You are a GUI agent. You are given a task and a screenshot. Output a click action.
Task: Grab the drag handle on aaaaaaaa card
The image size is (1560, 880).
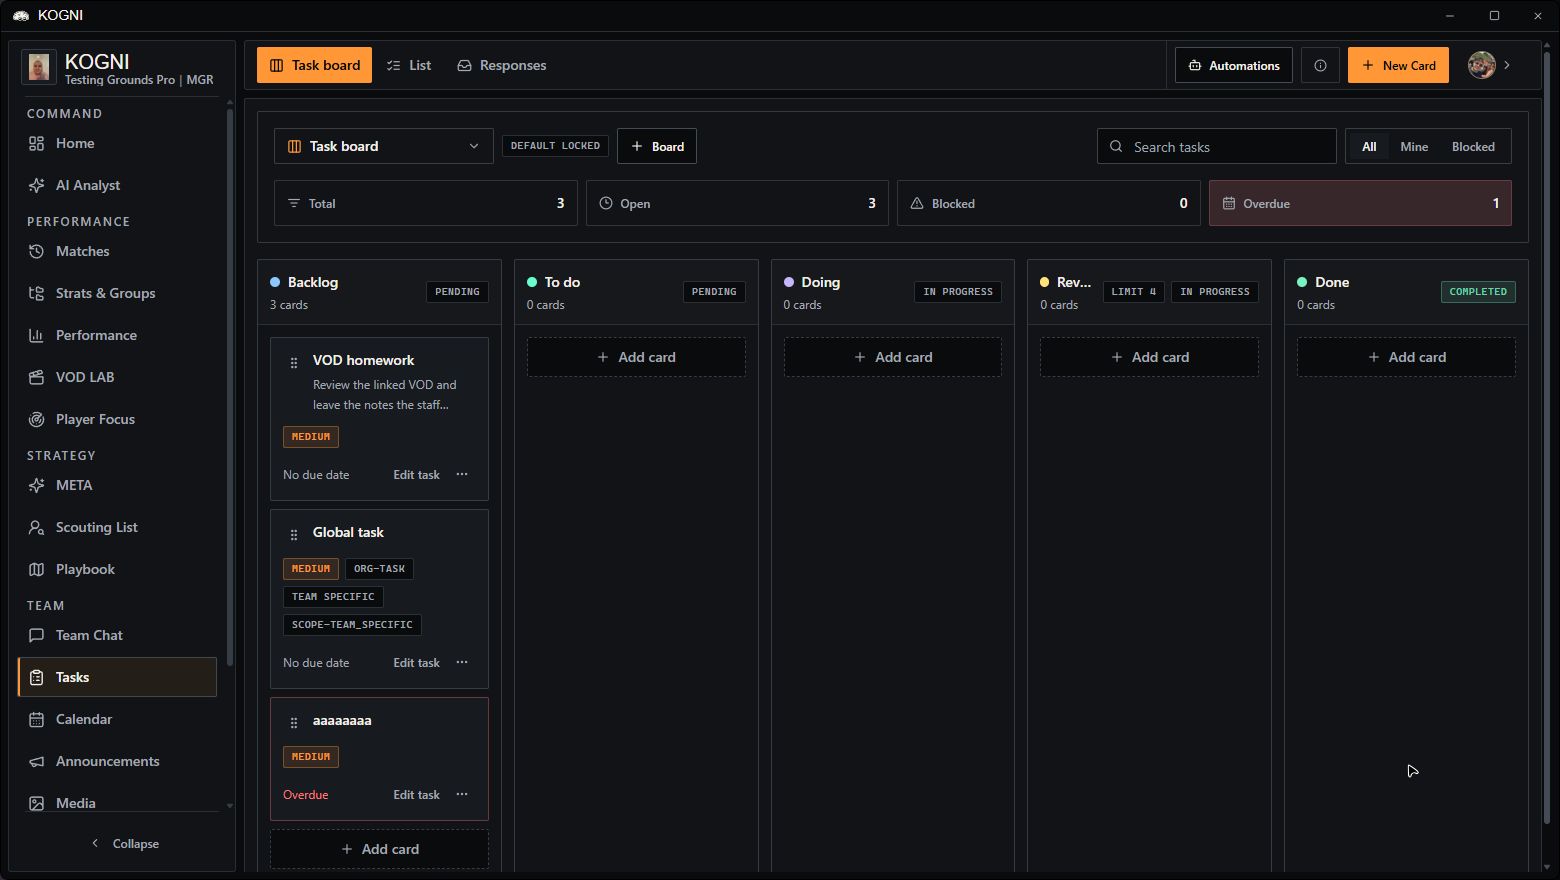(294, 722)
